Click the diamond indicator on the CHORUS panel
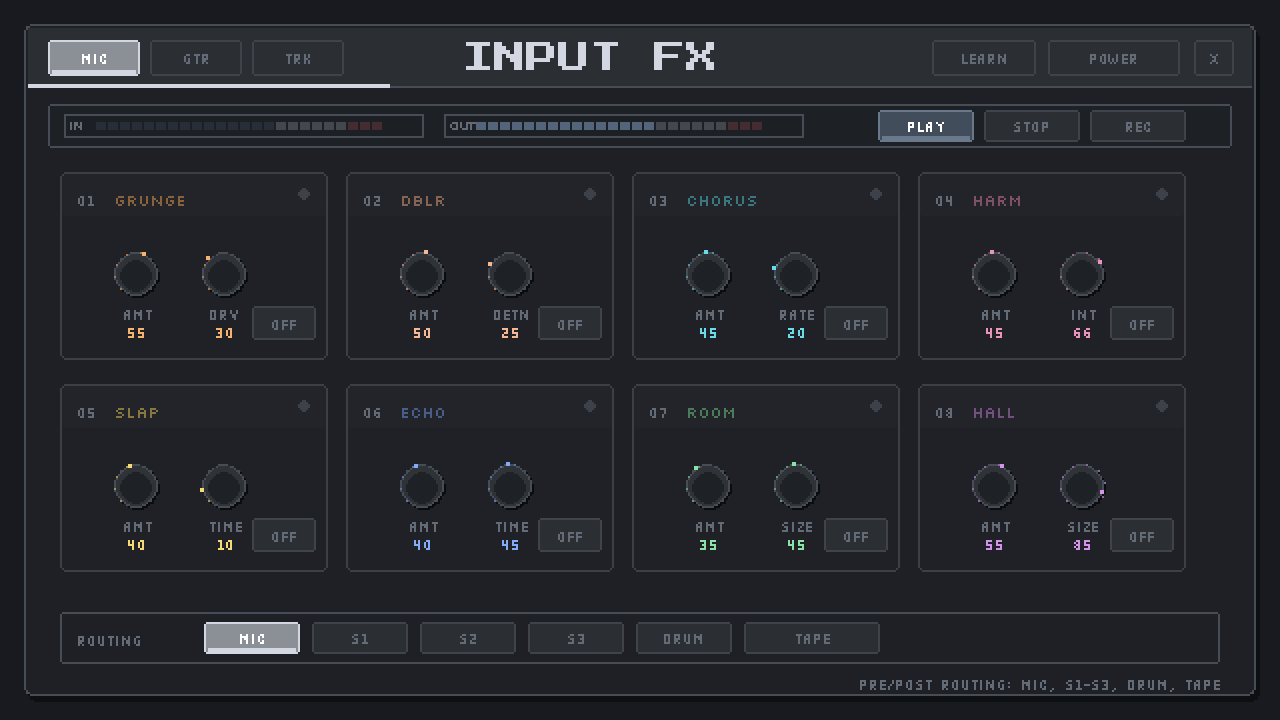This screenshot has height=720, width=1280. [x=876, y=194]
